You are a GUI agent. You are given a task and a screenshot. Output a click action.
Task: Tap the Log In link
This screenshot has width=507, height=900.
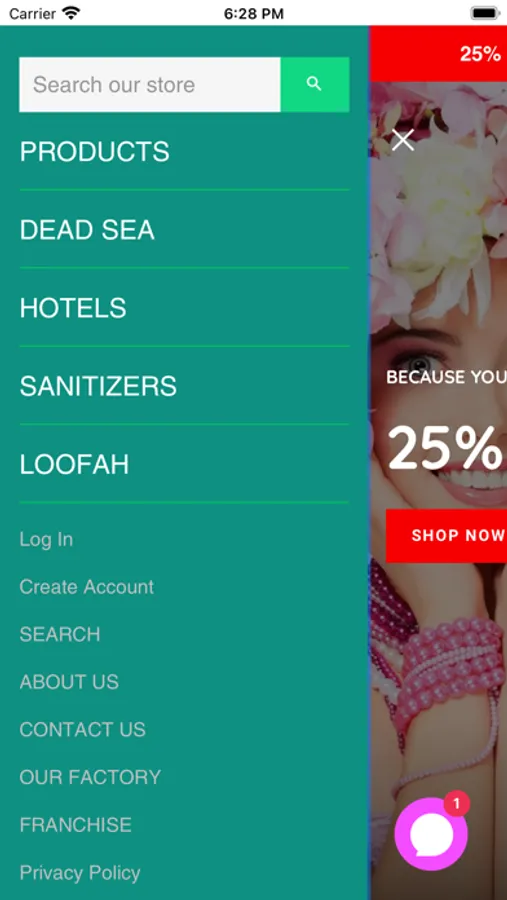(x=47, y=540)
